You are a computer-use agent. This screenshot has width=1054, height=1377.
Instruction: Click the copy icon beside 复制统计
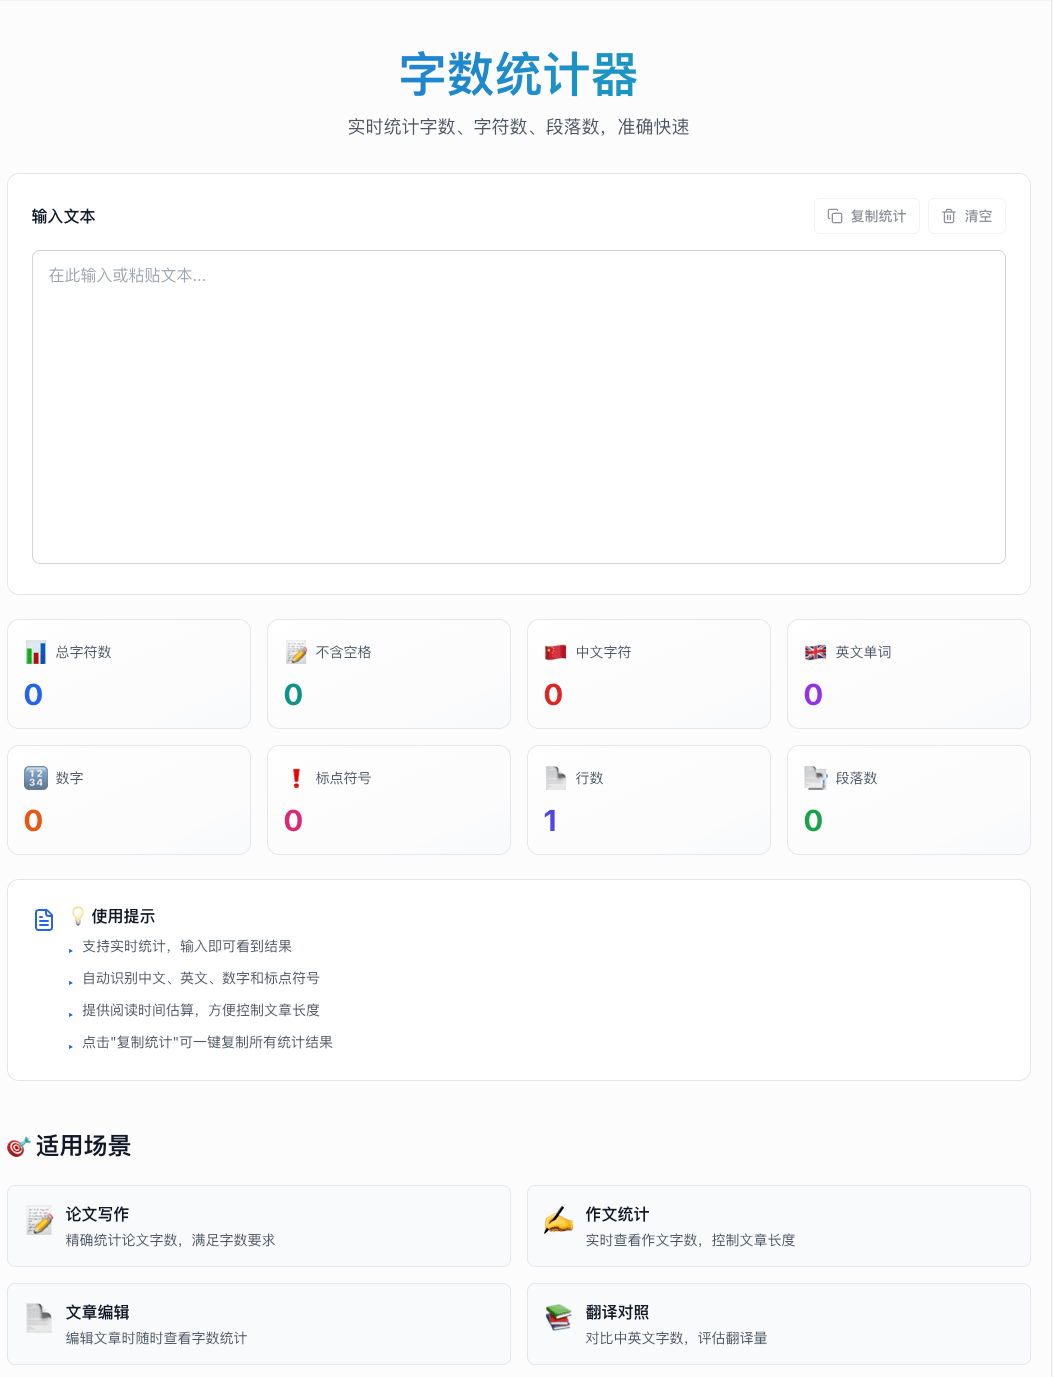836,215
